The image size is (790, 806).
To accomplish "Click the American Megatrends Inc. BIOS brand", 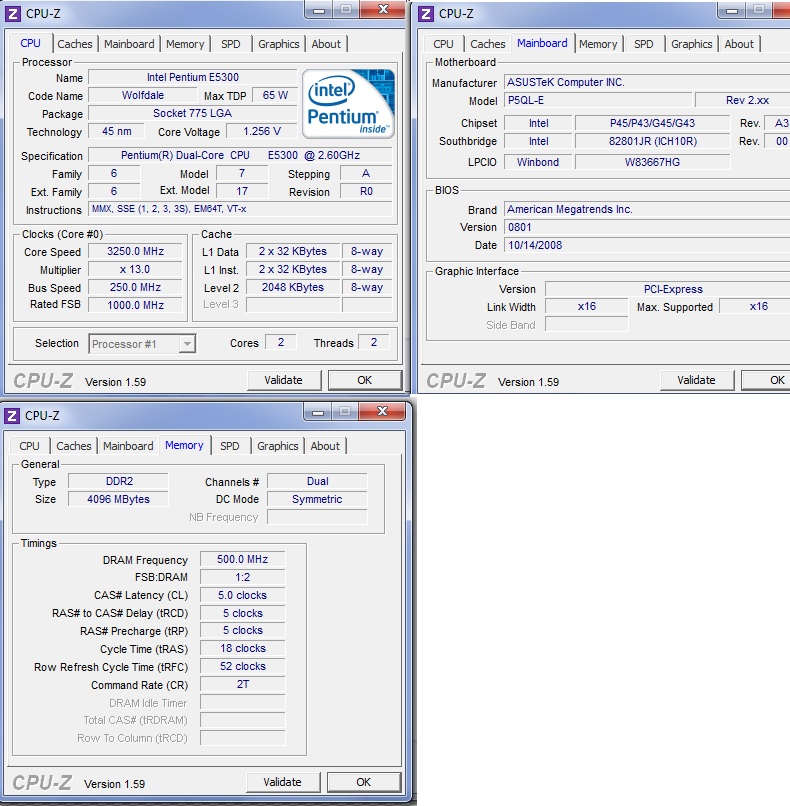I will (x=647, y=209).
